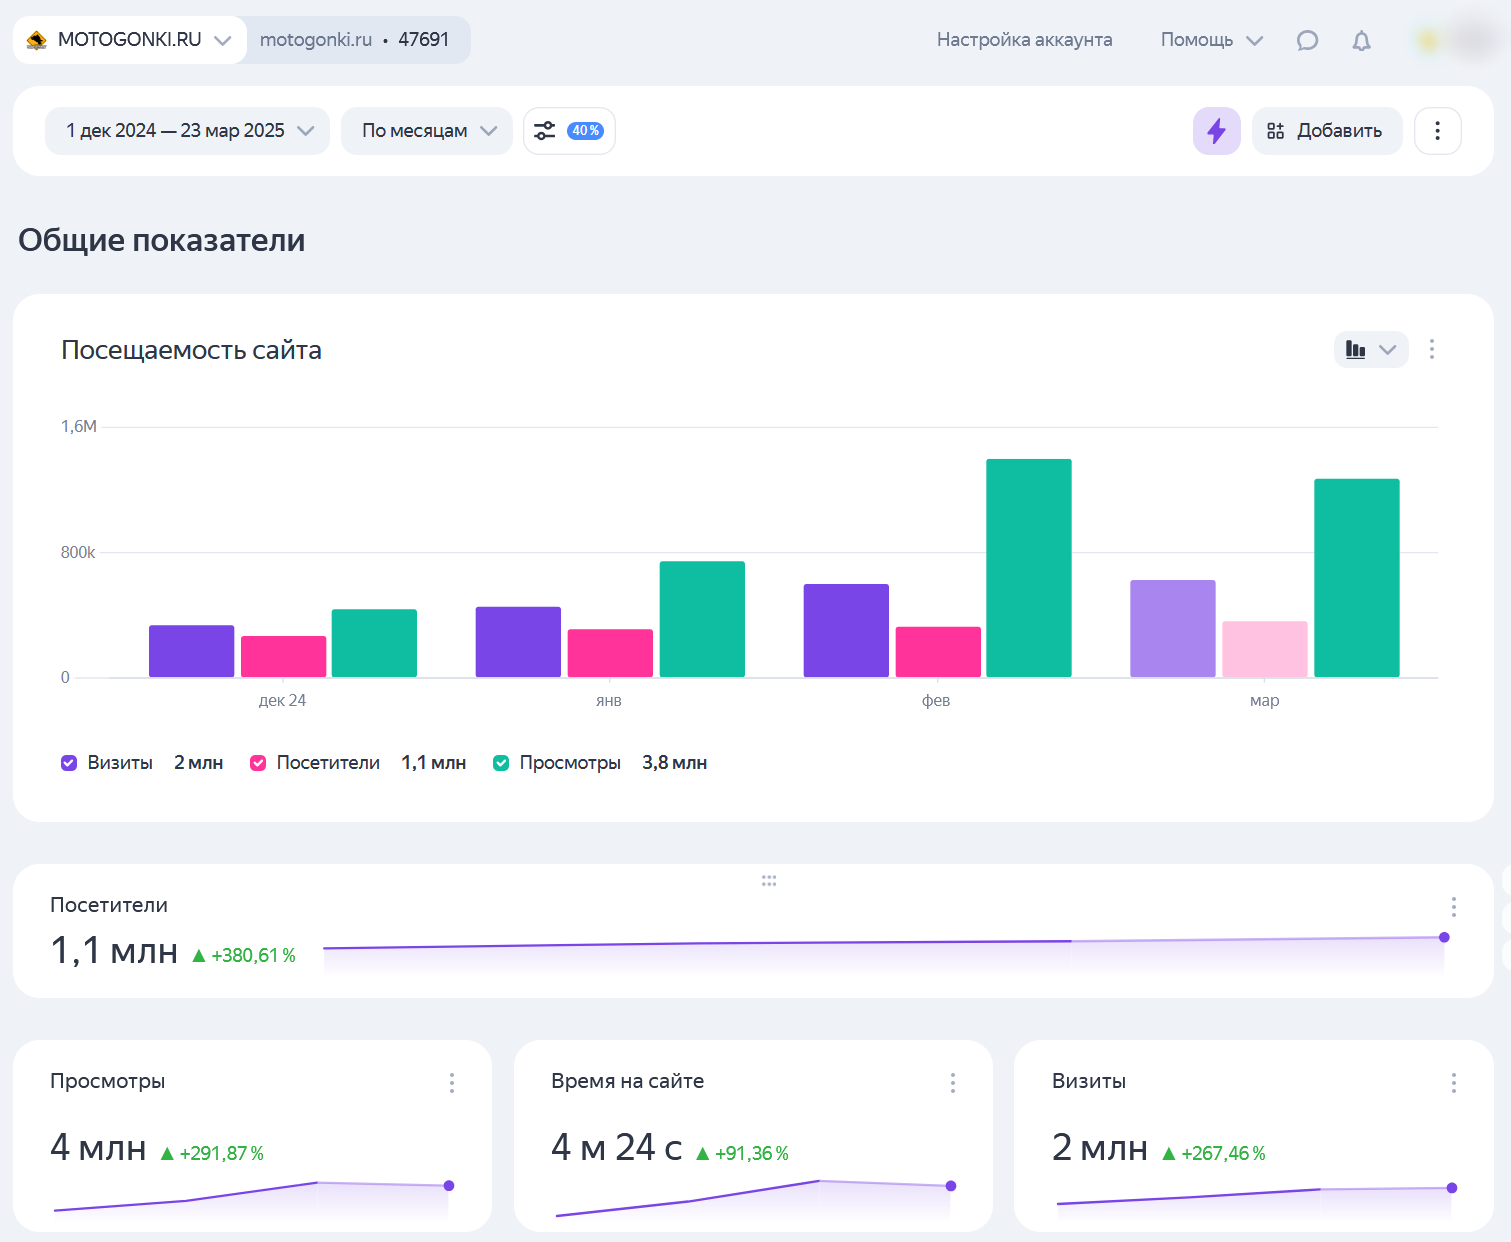The width and height of the screenshot is (1511, 1242).
Task: Open the three-dot menu beside Добавить
Action: [x=1437, y=131]
